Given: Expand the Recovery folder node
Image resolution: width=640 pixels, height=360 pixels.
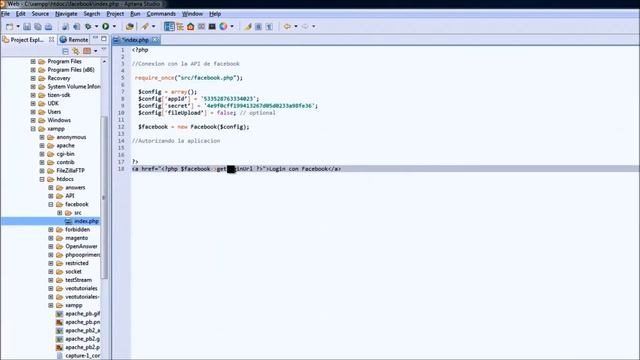Looking at the screenshot, I should pos(33,78).
